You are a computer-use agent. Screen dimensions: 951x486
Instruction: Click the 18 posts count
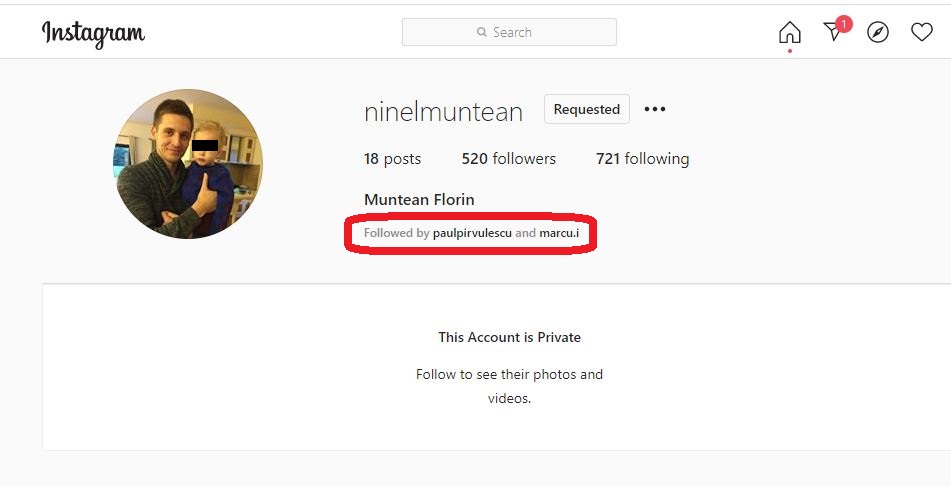(x=392, y=159)
